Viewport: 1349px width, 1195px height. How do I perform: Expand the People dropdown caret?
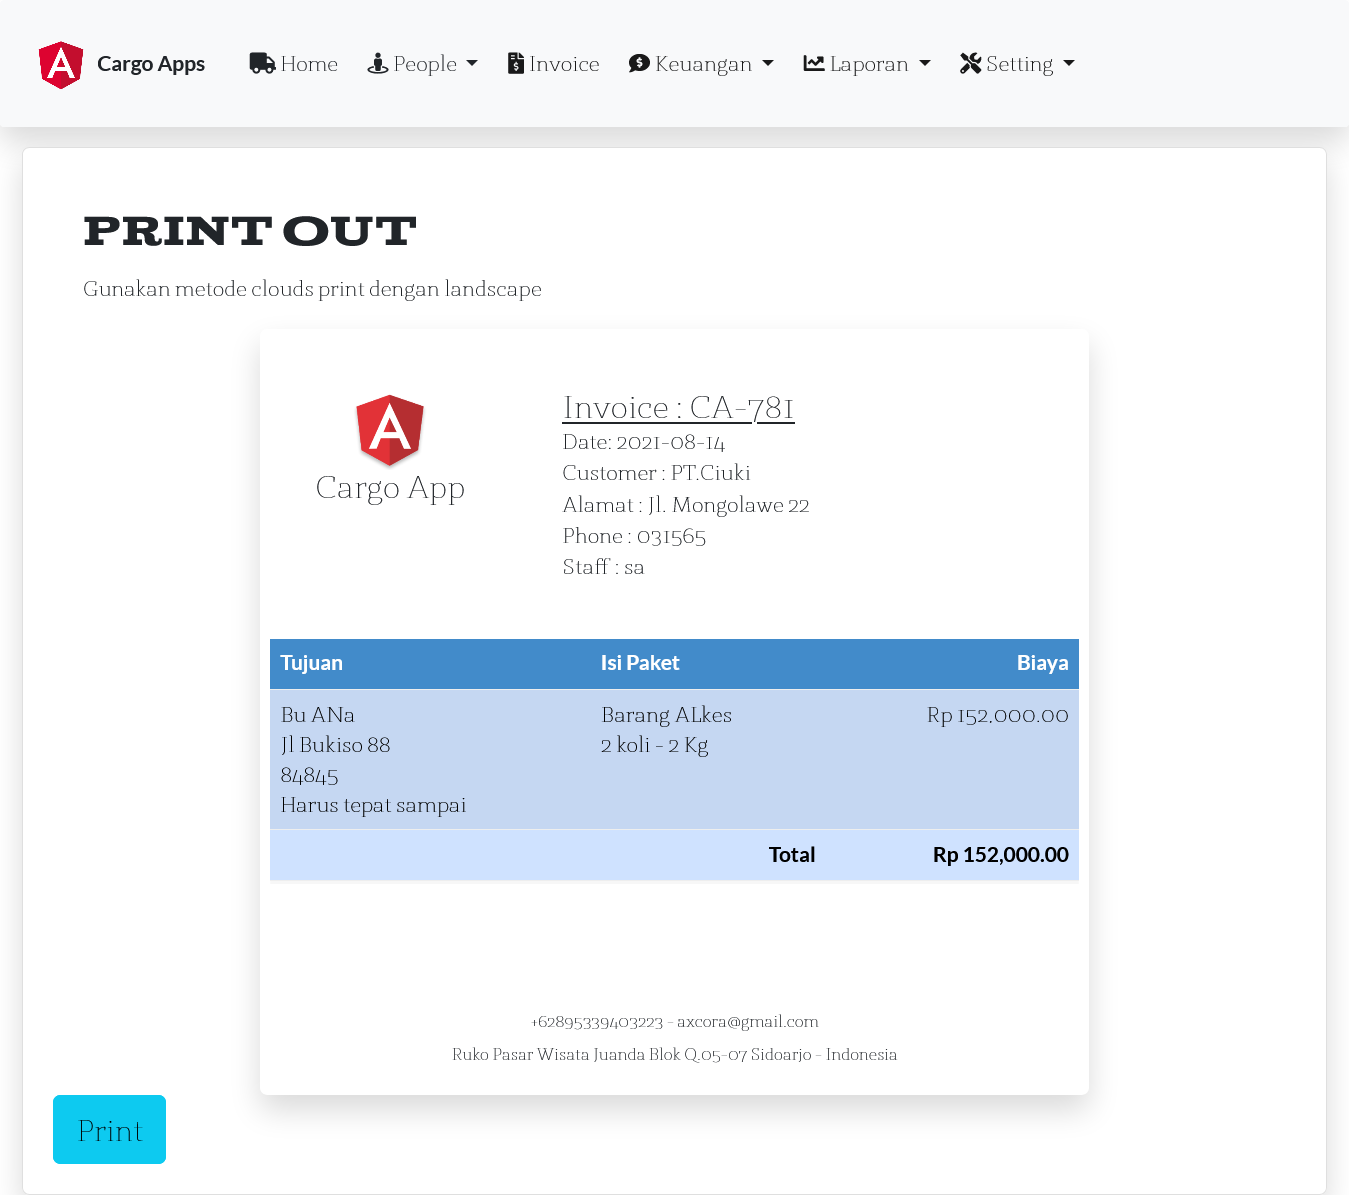(x=472, y=64)
